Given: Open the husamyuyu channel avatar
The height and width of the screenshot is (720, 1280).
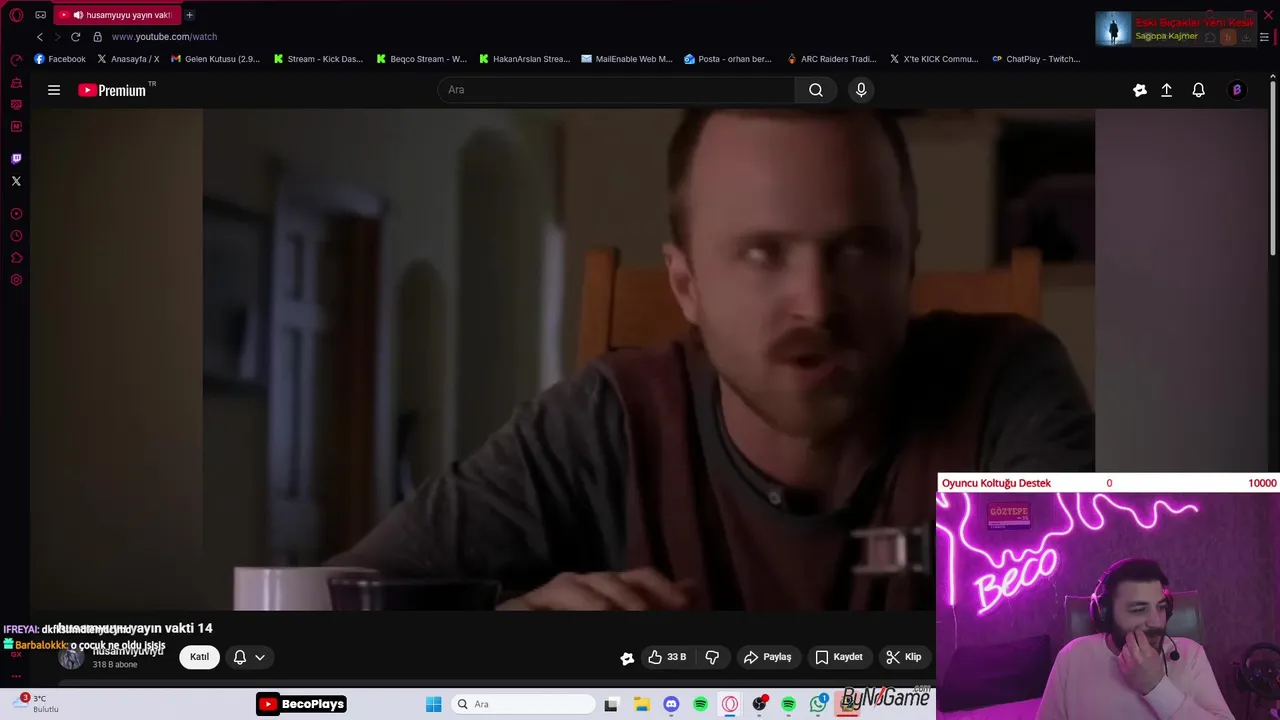Looking at the screenshot, I should (71, 657).
